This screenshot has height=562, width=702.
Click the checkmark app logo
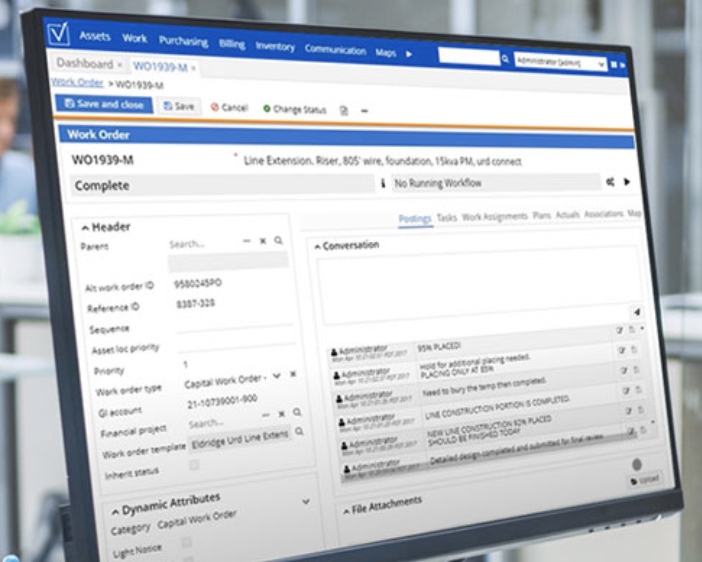[x=59, y=33]
